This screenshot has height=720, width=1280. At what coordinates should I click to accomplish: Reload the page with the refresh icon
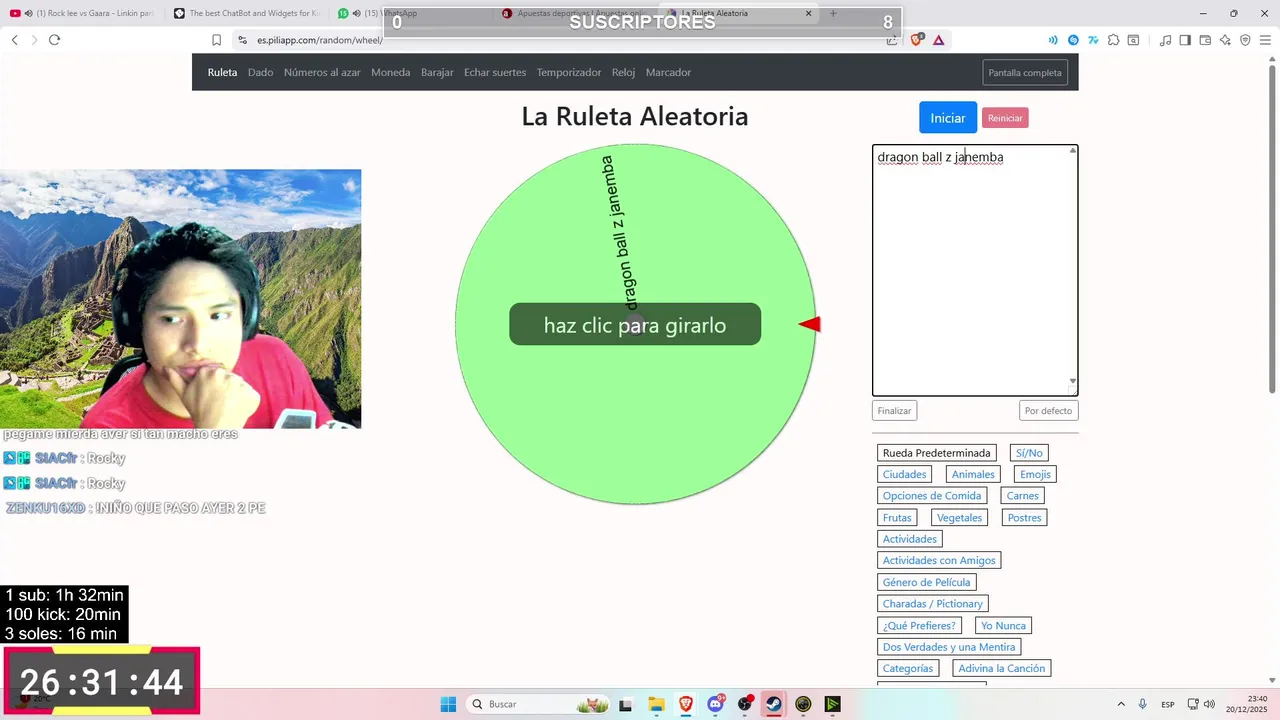tap(54, 40)
